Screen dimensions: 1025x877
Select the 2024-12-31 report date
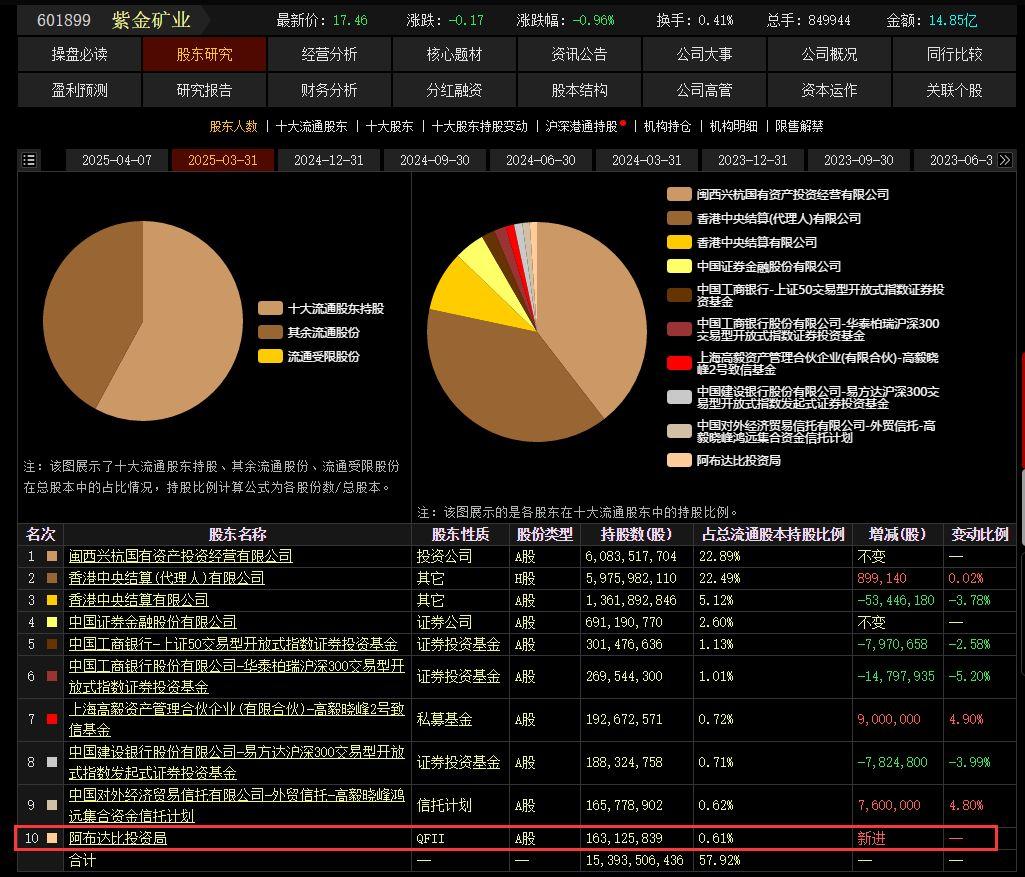(330, 160)
